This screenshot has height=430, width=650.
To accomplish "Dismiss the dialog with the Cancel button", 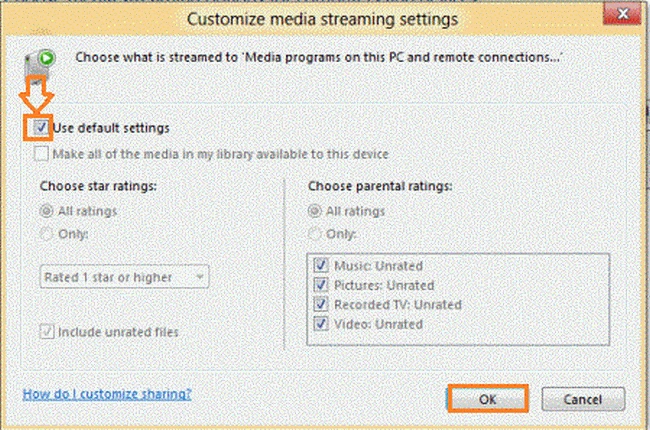I will (583, 399).
